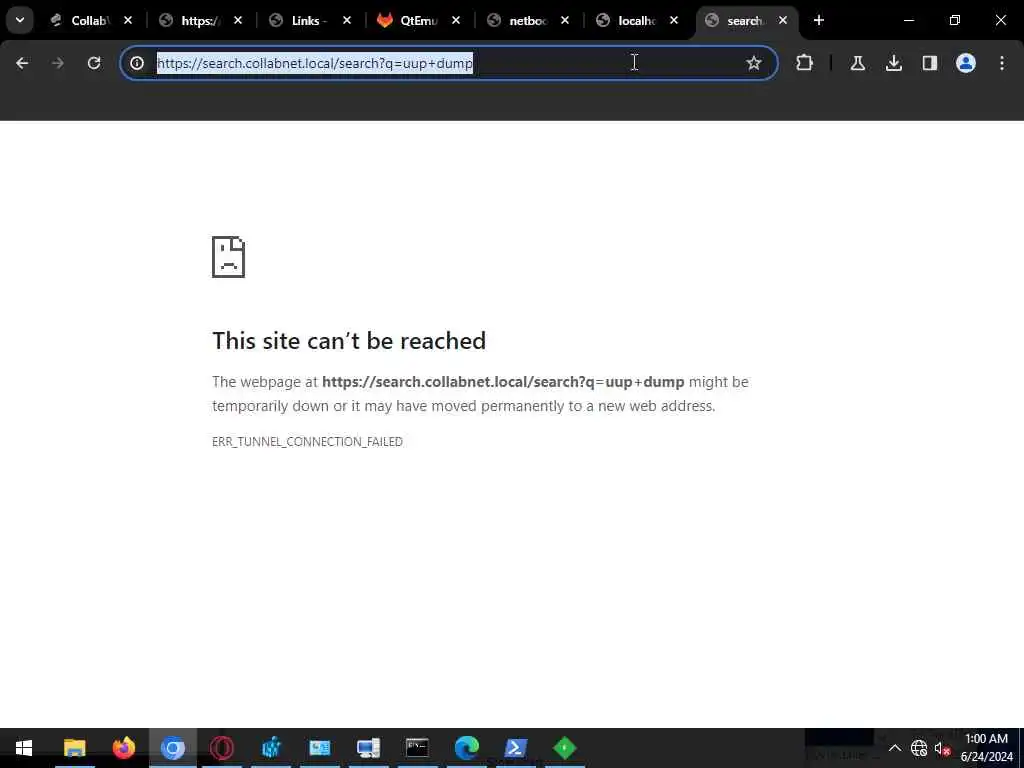Select the Chromium taskbar icon

pos(172,748)
